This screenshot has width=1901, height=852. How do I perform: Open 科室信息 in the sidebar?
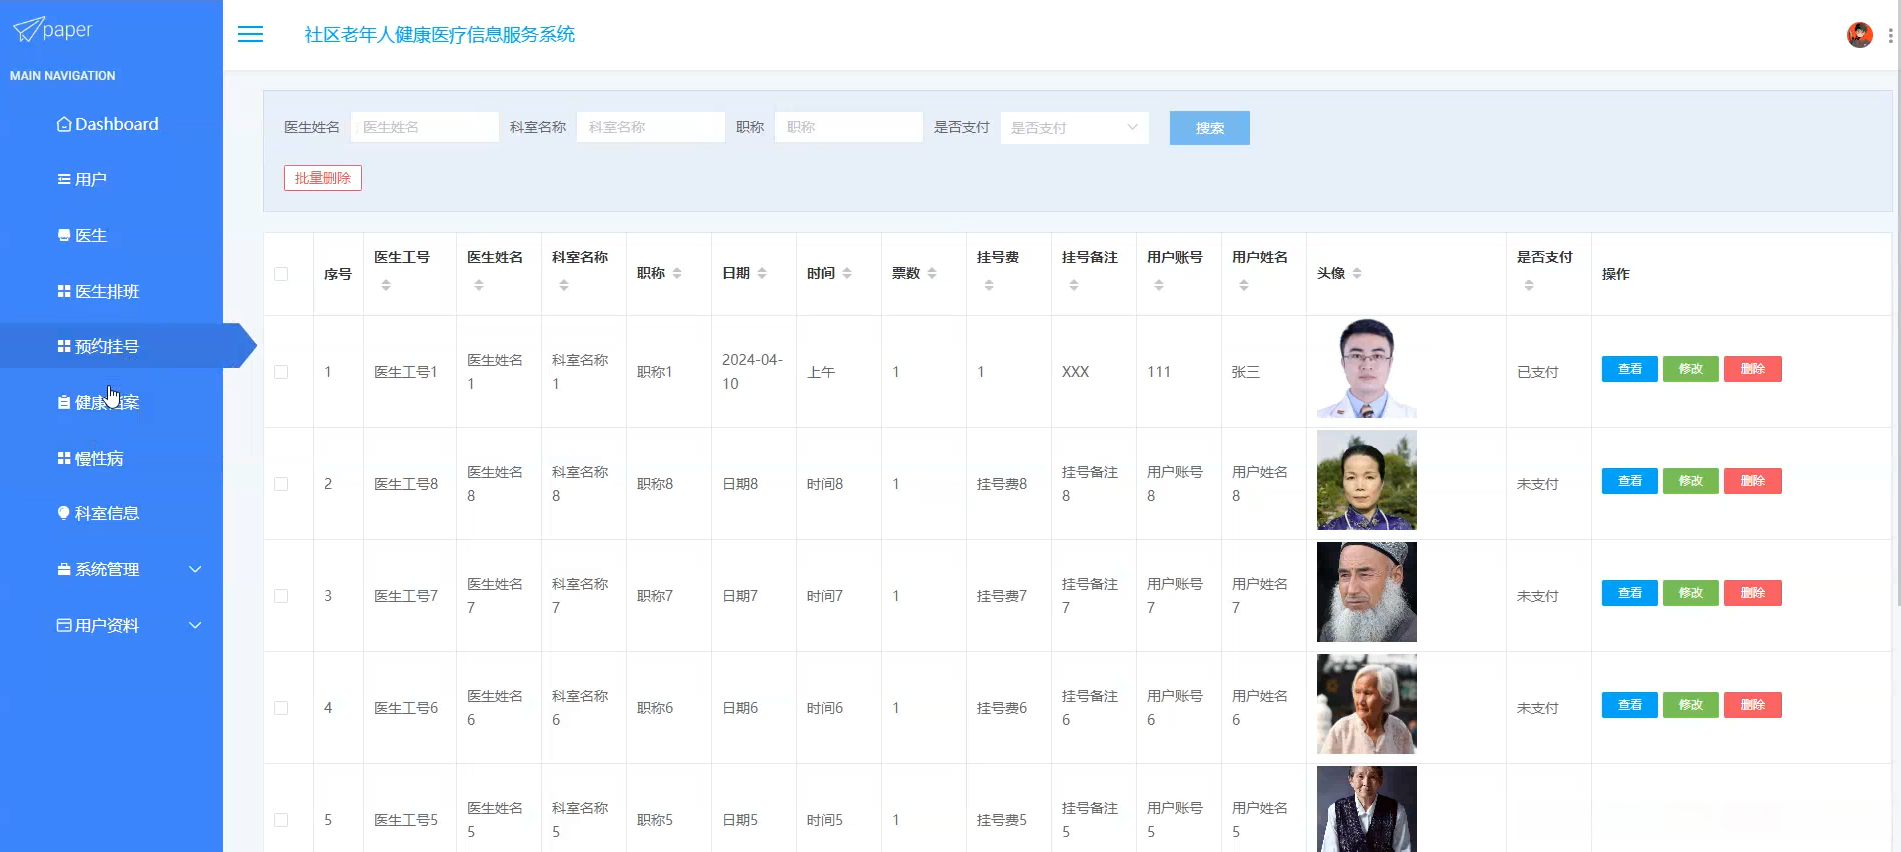coord(111,514)
